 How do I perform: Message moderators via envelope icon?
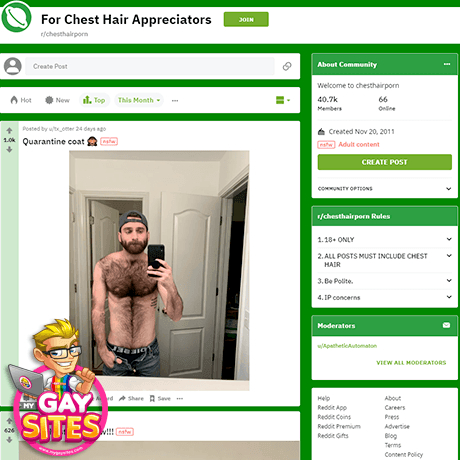coord(446,325)
